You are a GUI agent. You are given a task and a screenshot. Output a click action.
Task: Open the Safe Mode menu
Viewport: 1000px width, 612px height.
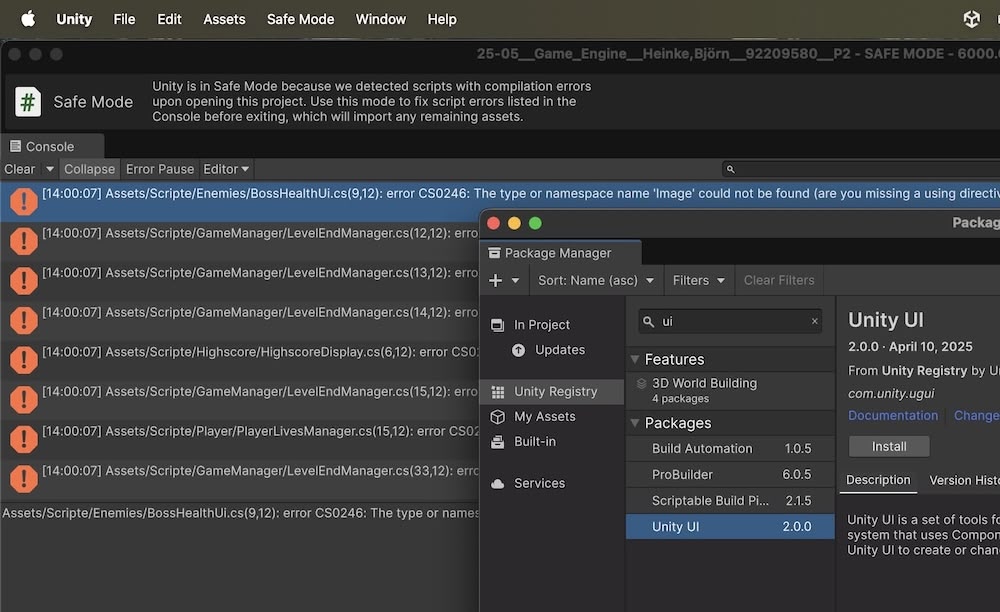300,19
